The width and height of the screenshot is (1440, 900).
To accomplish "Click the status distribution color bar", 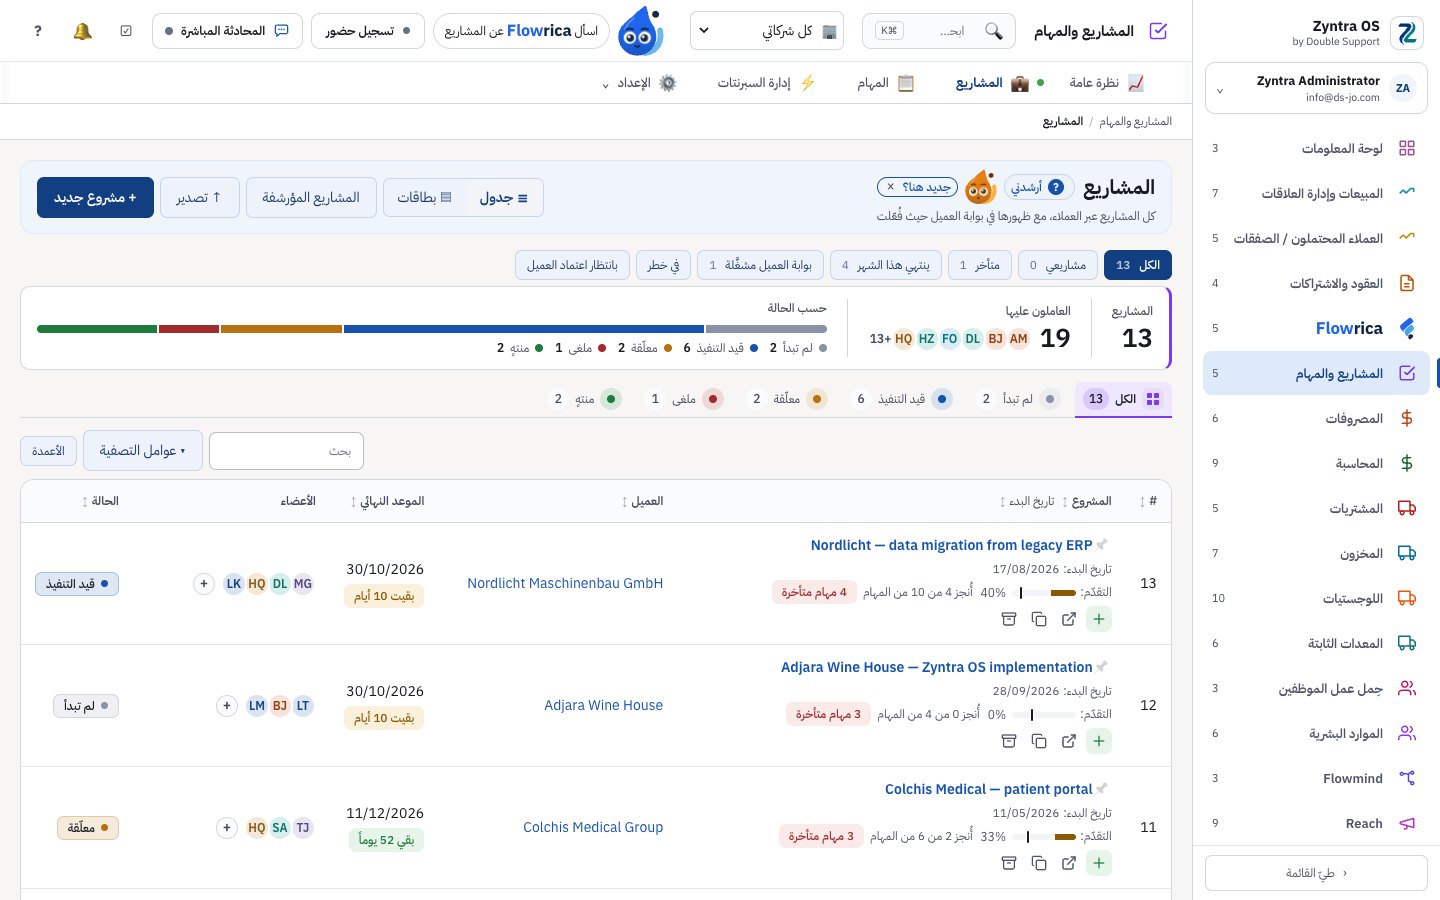I will [x=432, y=329].
